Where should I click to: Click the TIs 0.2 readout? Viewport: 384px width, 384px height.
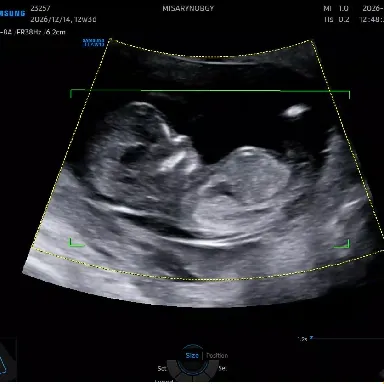click(x=337, y=19)
